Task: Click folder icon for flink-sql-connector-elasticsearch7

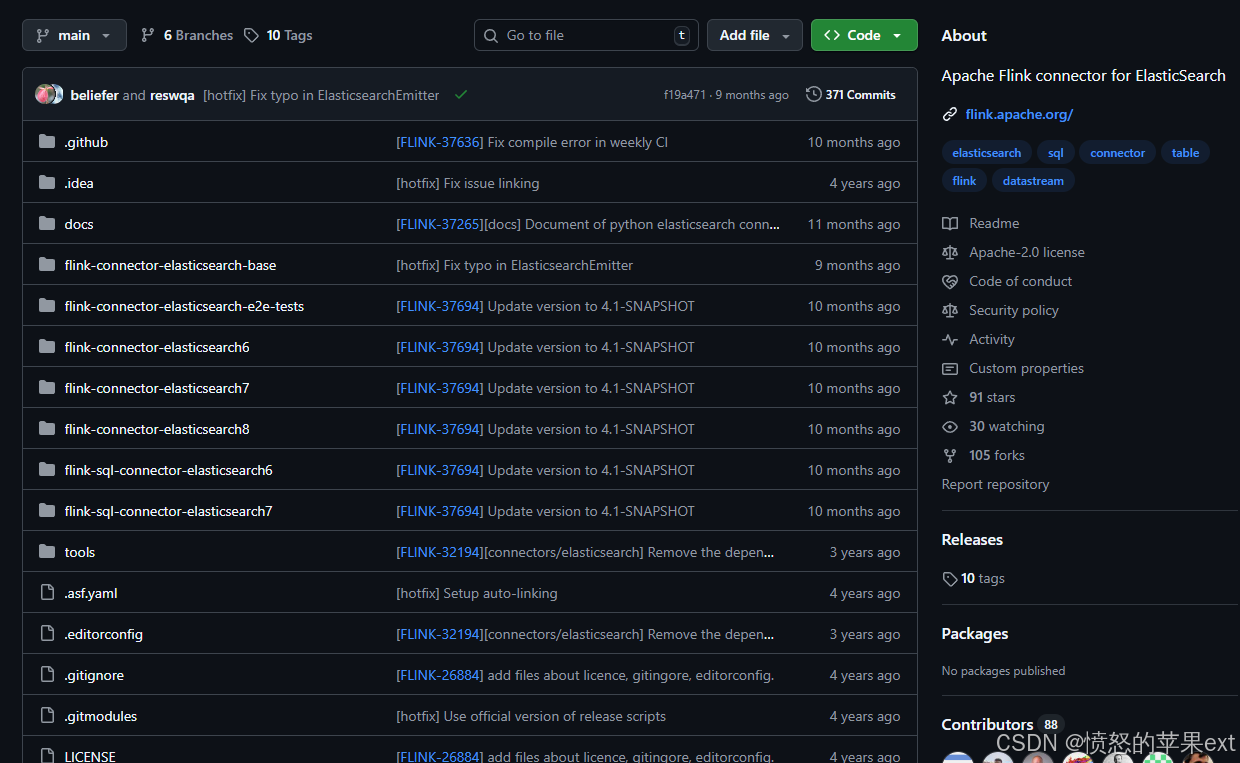Action: pyautogui.click(x=47, y=511)
